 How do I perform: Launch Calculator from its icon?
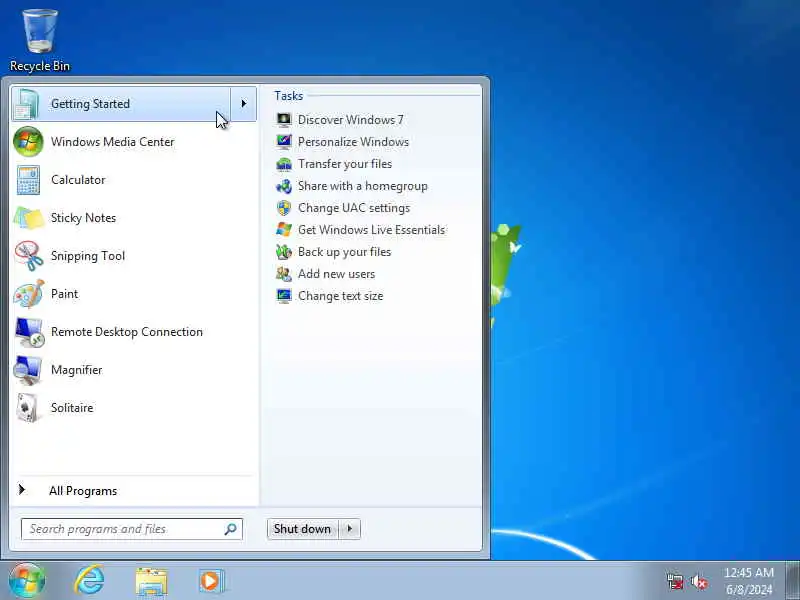tap(28, 180)
